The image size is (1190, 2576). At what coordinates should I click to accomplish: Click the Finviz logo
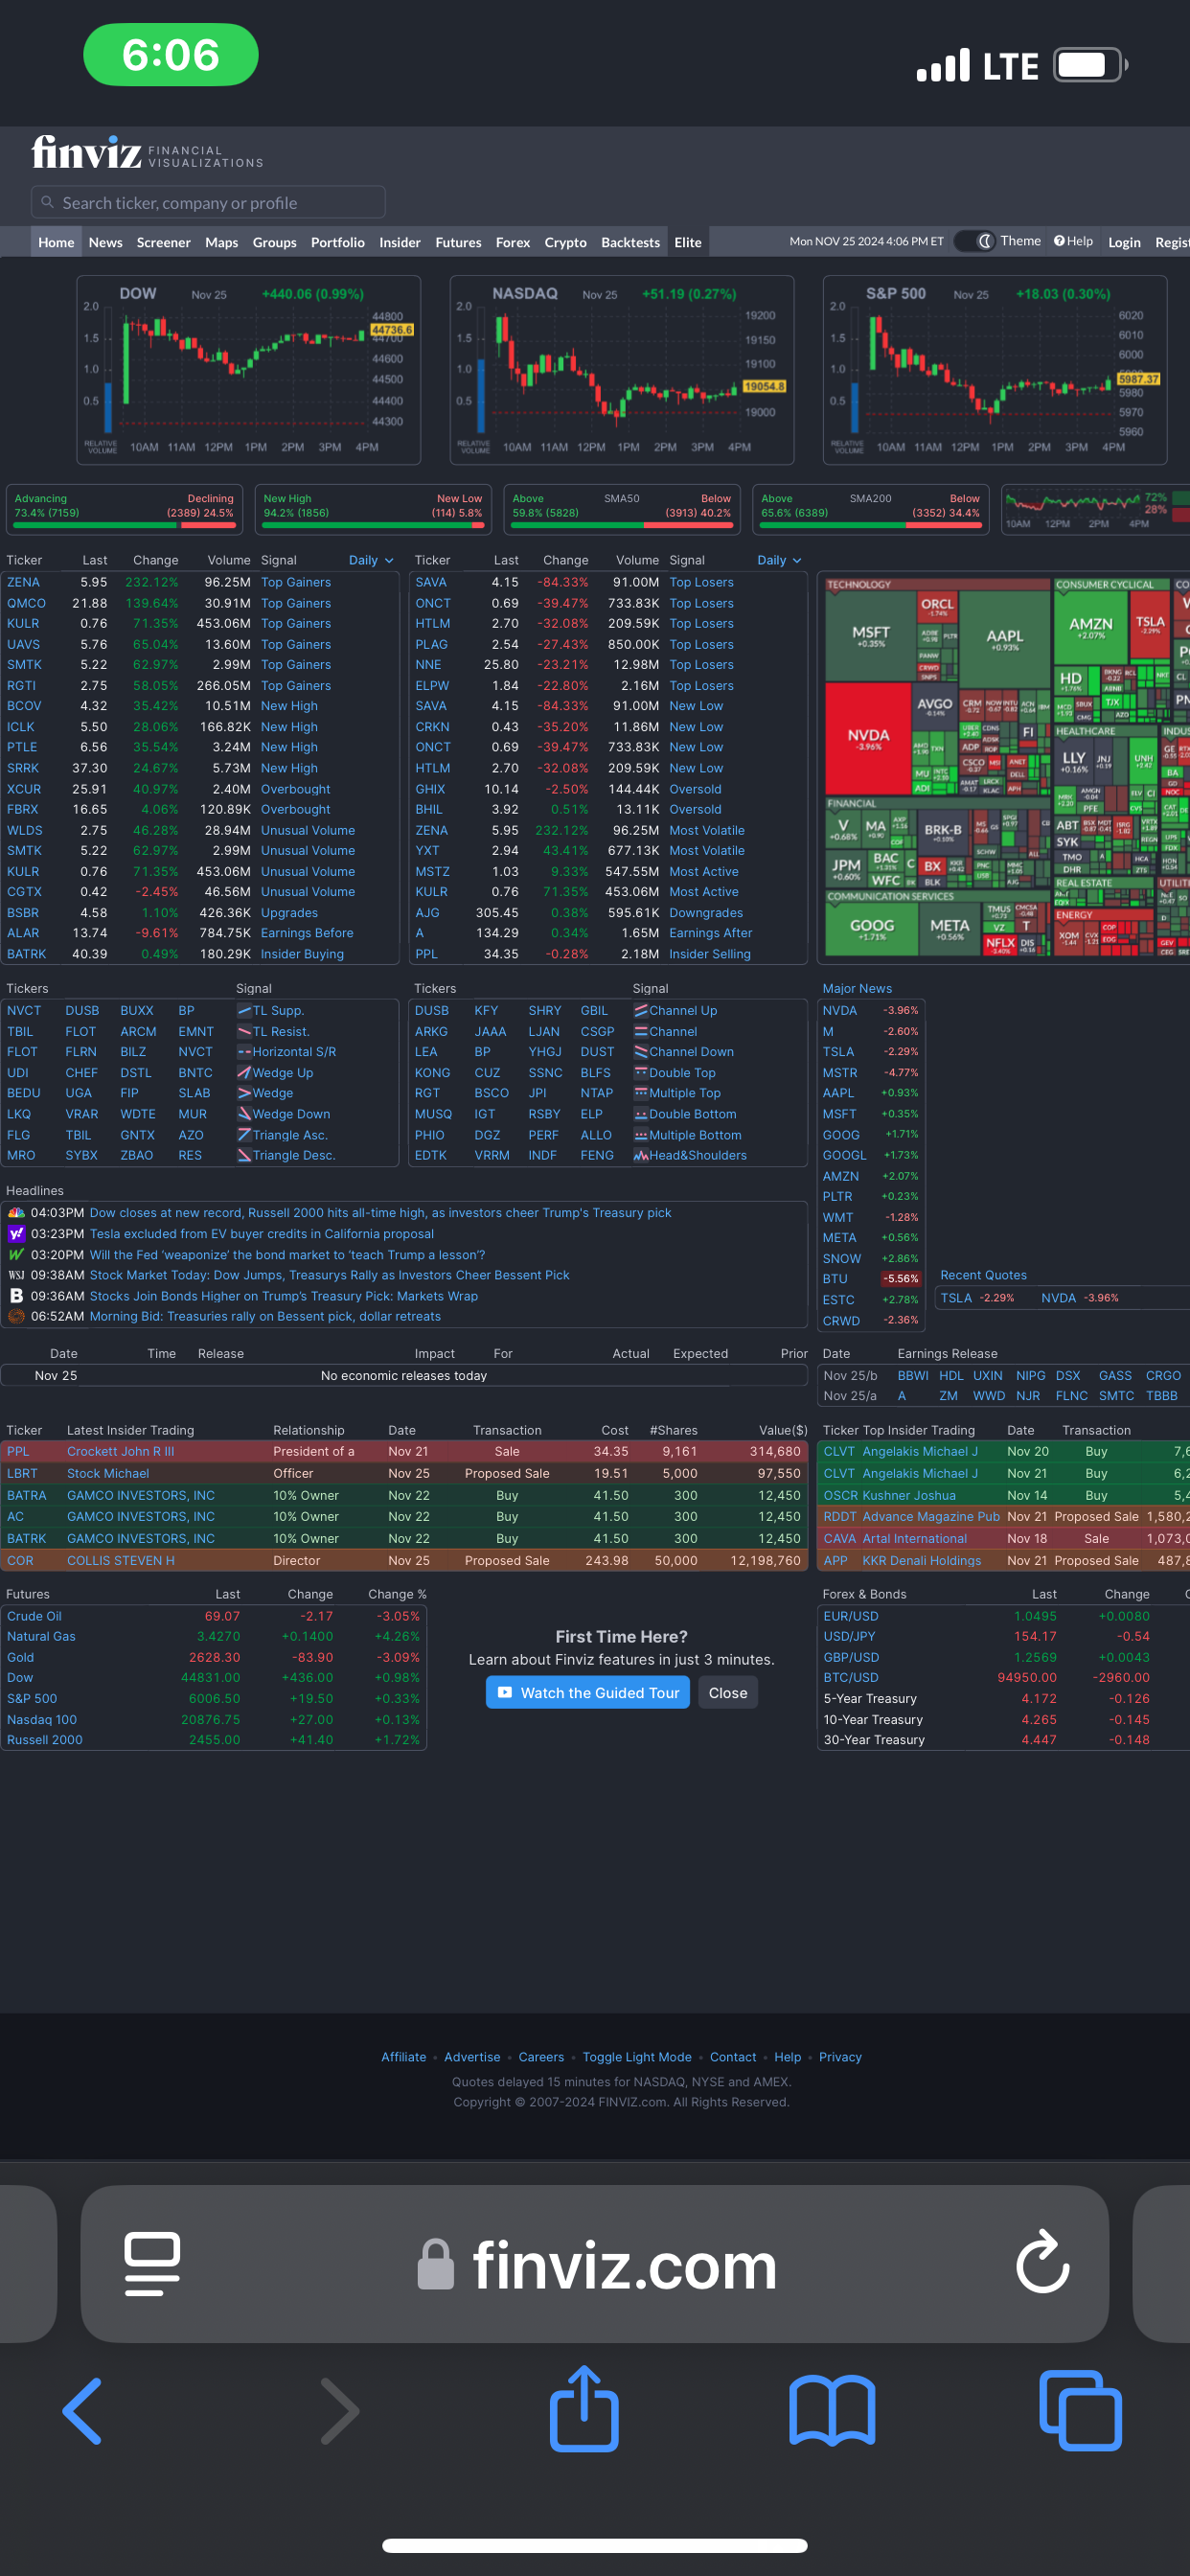(147, 153)
